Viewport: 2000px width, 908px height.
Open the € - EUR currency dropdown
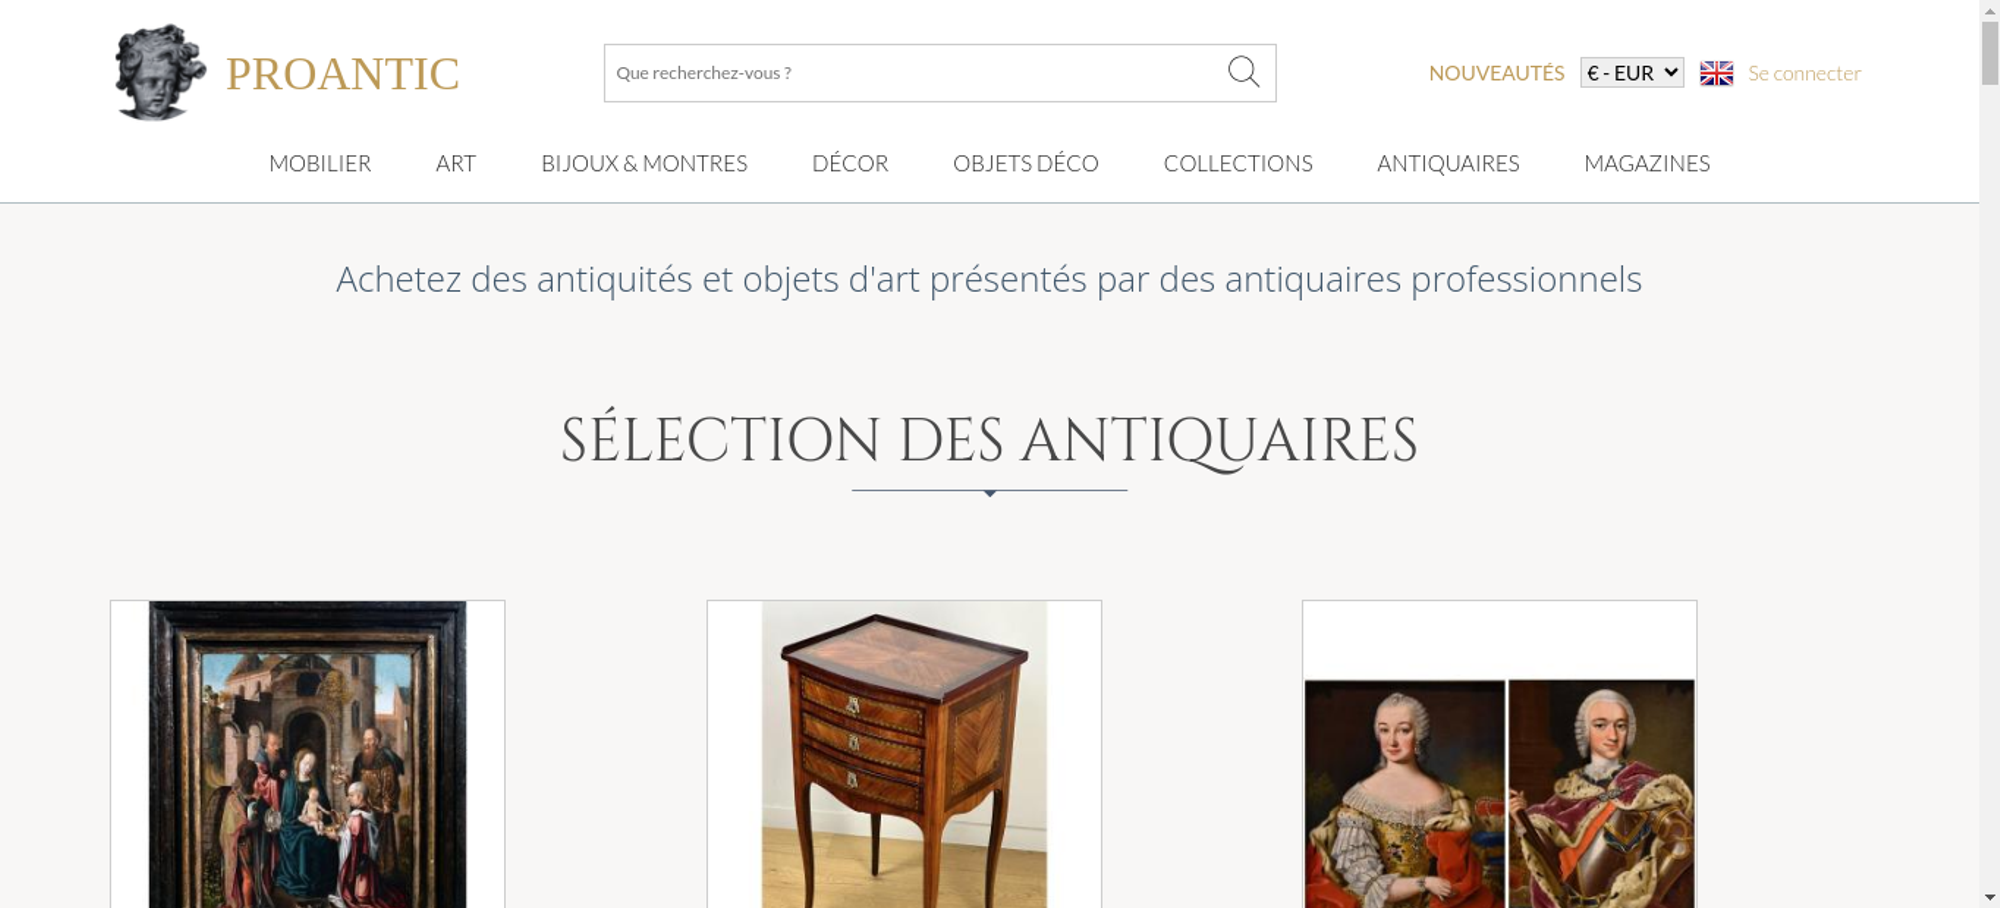point(1632,73)
